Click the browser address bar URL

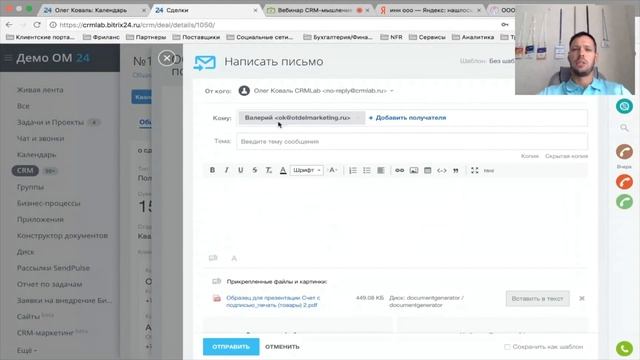[137, 25]
